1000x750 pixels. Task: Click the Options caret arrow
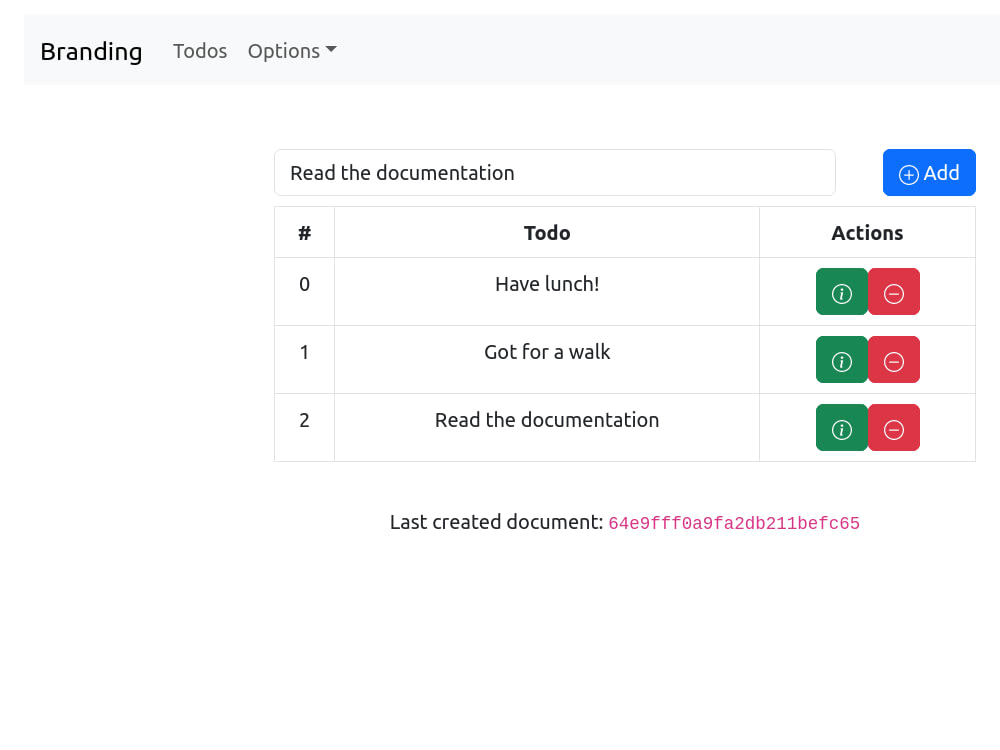[331, 49]
